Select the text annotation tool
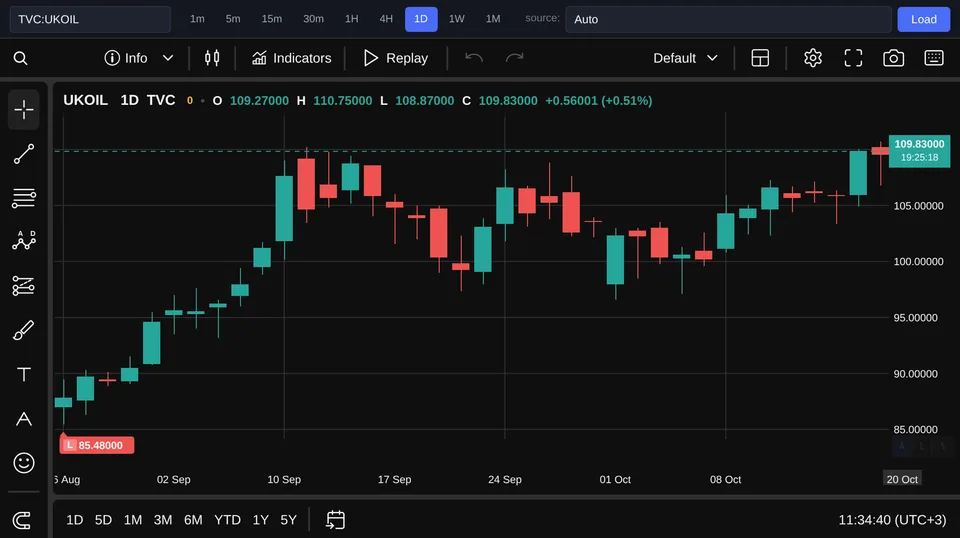960x538 pixels. coord(24,375)
